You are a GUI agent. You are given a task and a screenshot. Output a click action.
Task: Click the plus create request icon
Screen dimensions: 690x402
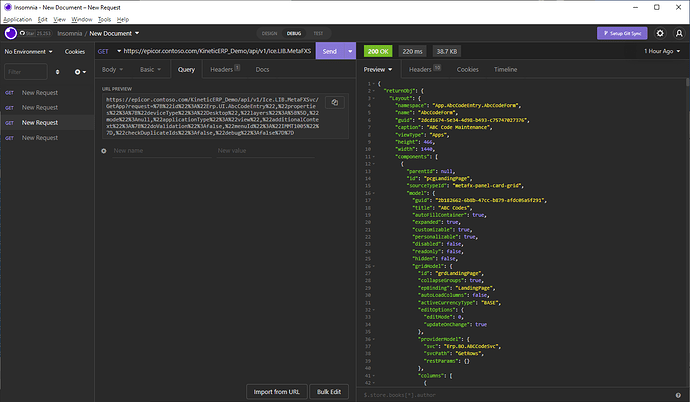point(78,72)
